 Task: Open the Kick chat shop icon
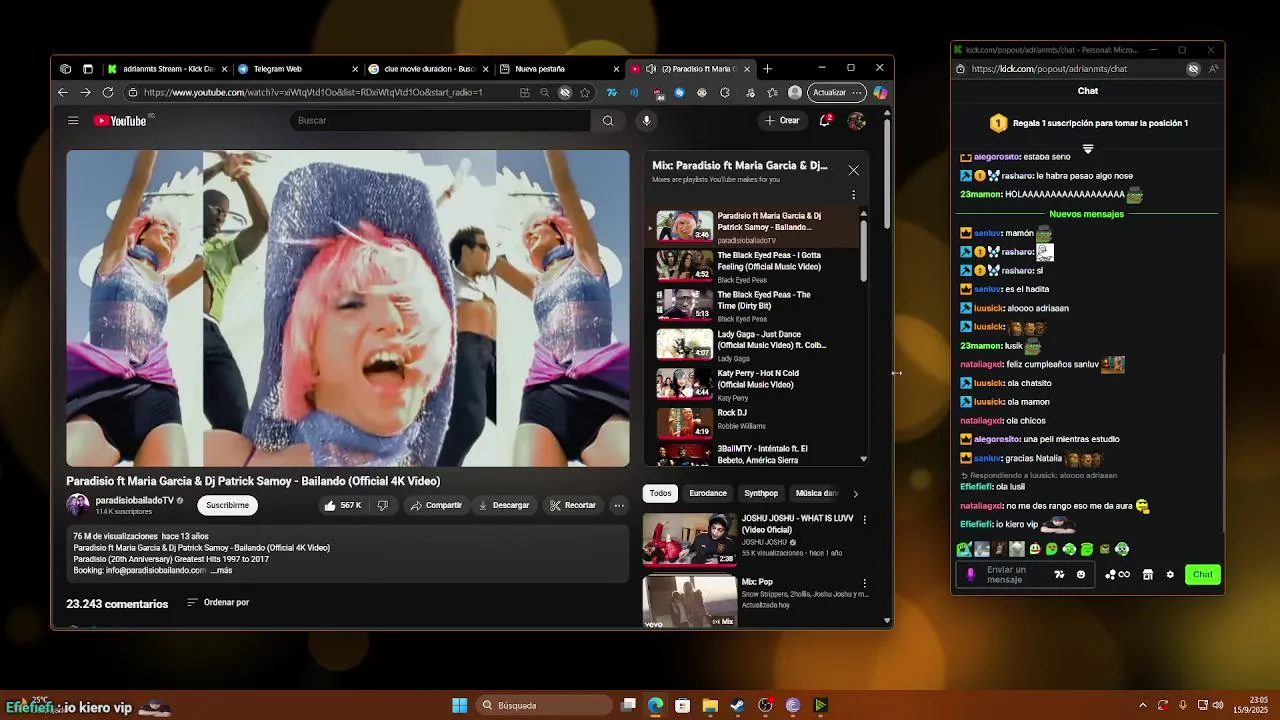pos(1148,575)
